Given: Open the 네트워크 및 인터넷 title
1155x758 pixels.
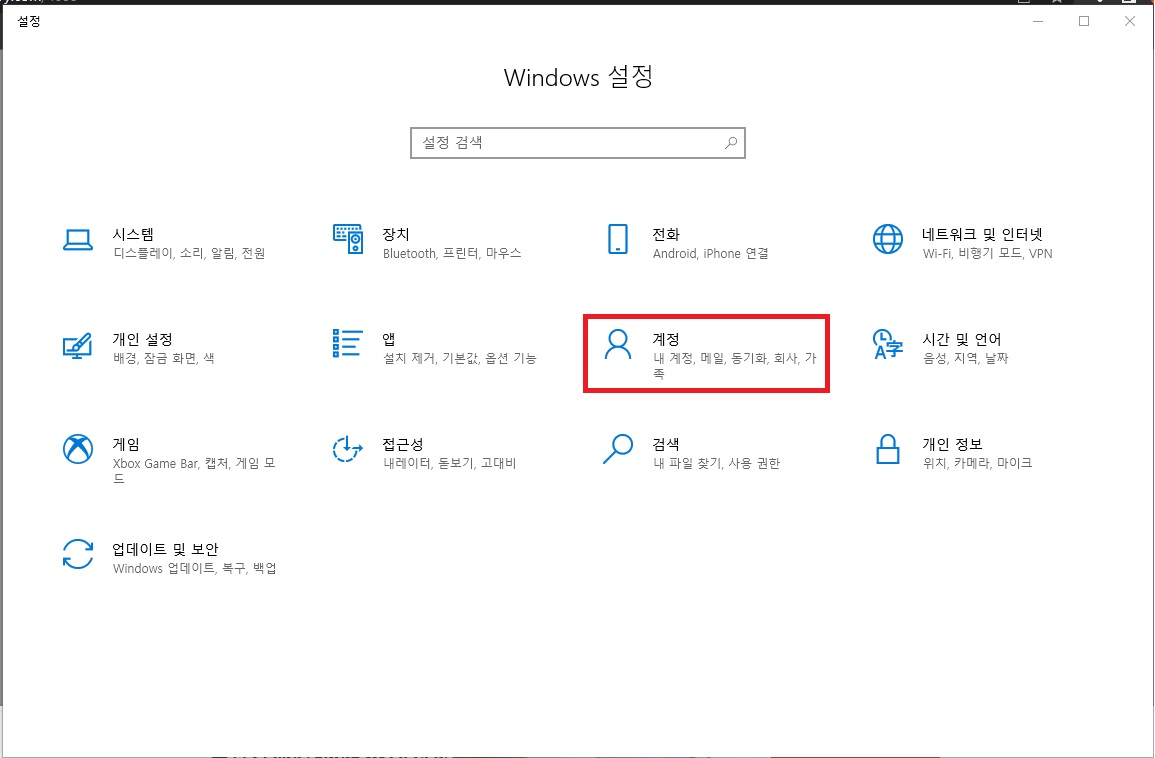Looking at the screenshot, I should 983,234.
